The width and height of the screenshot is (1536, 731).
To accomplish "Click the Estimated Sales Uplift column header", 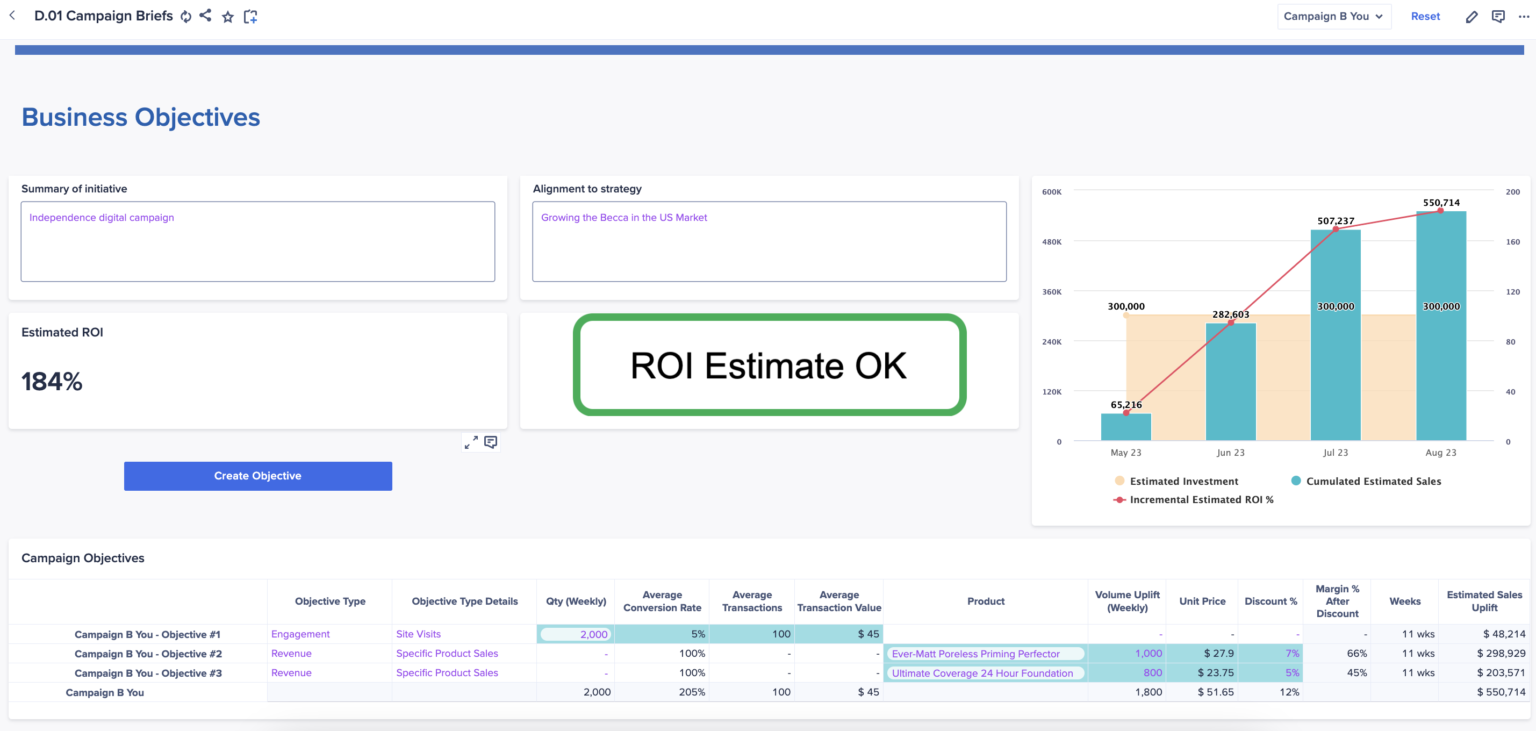I will click(1484, 601).
